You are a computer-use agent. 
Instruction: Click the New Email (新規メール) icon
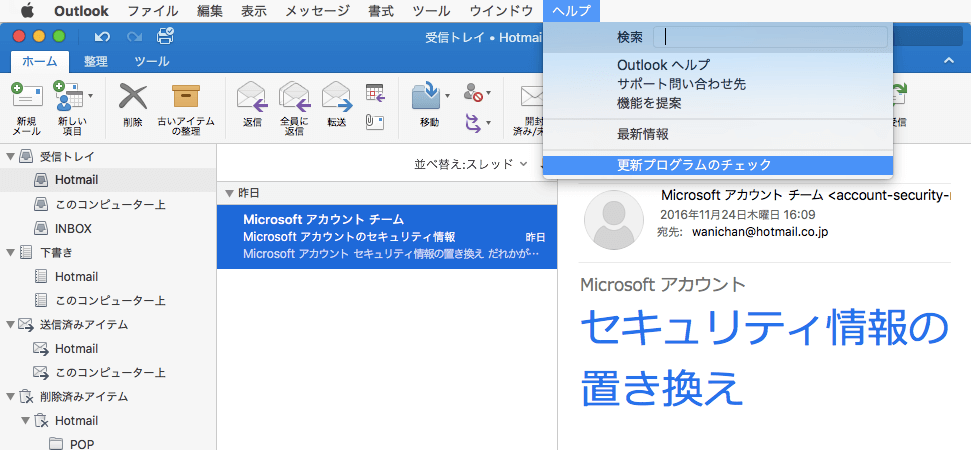point(27,95)
